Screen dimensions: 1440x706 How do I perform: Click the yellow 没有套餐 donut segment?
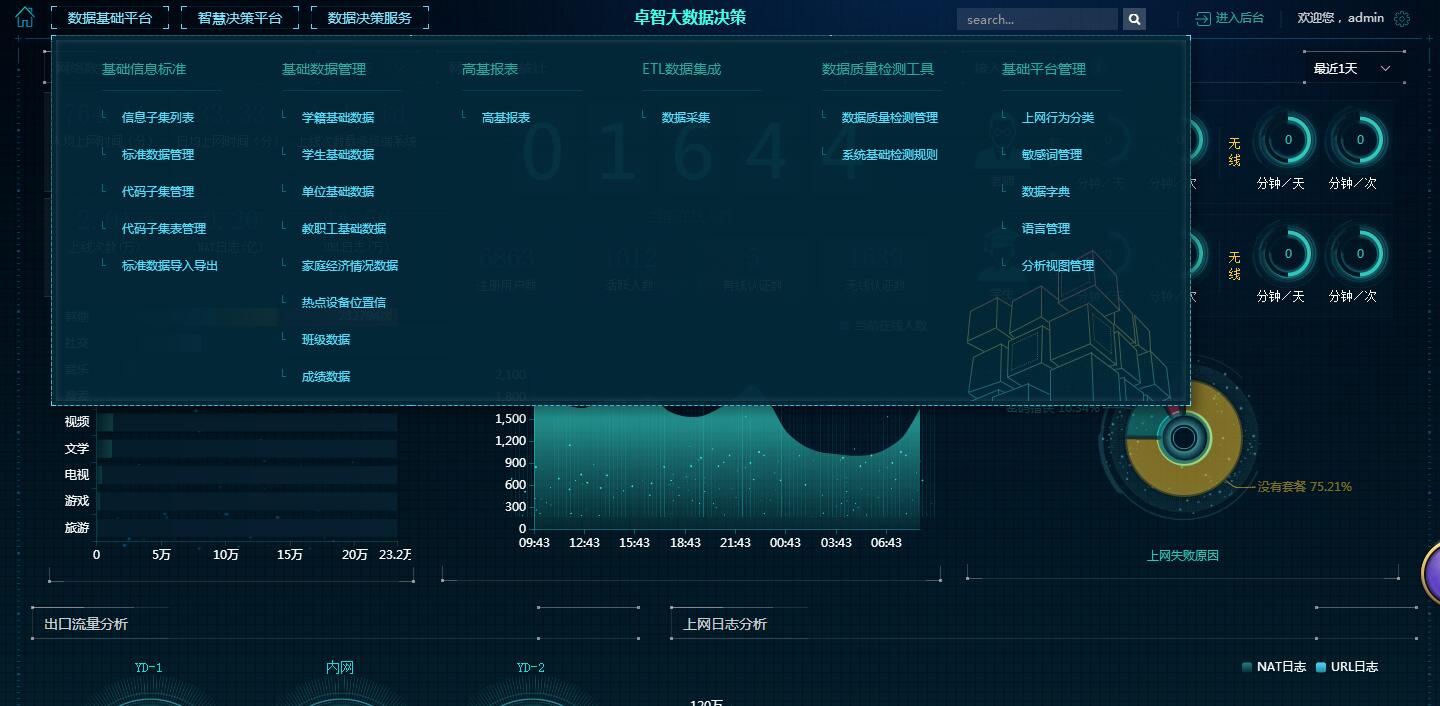1217,470
